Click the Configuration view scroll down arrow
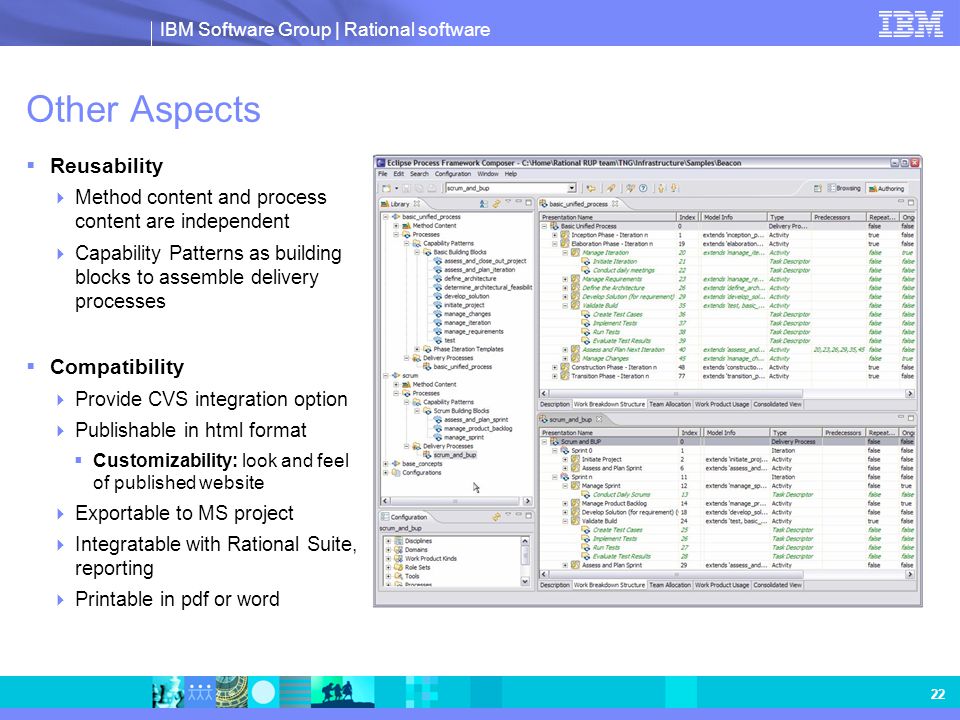The height and width of the screenshot is (720, 960). coord(525,581)
